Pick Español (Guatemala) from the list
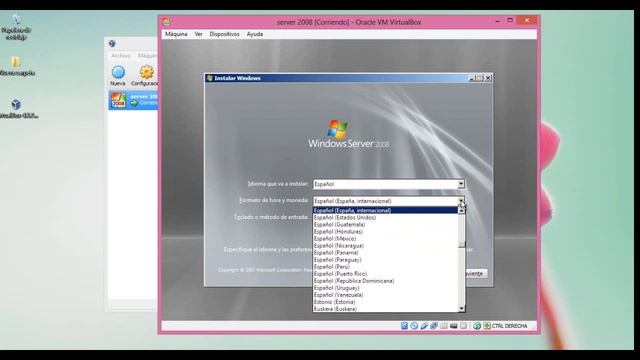Screen dimensions: 640x360 [385, 224]
